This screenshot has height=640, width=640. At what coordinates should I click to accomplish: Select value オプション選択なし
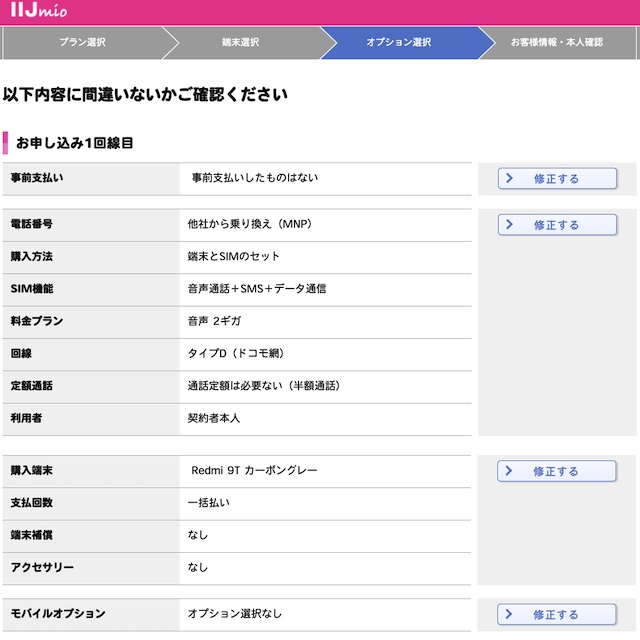click(235, 613)
